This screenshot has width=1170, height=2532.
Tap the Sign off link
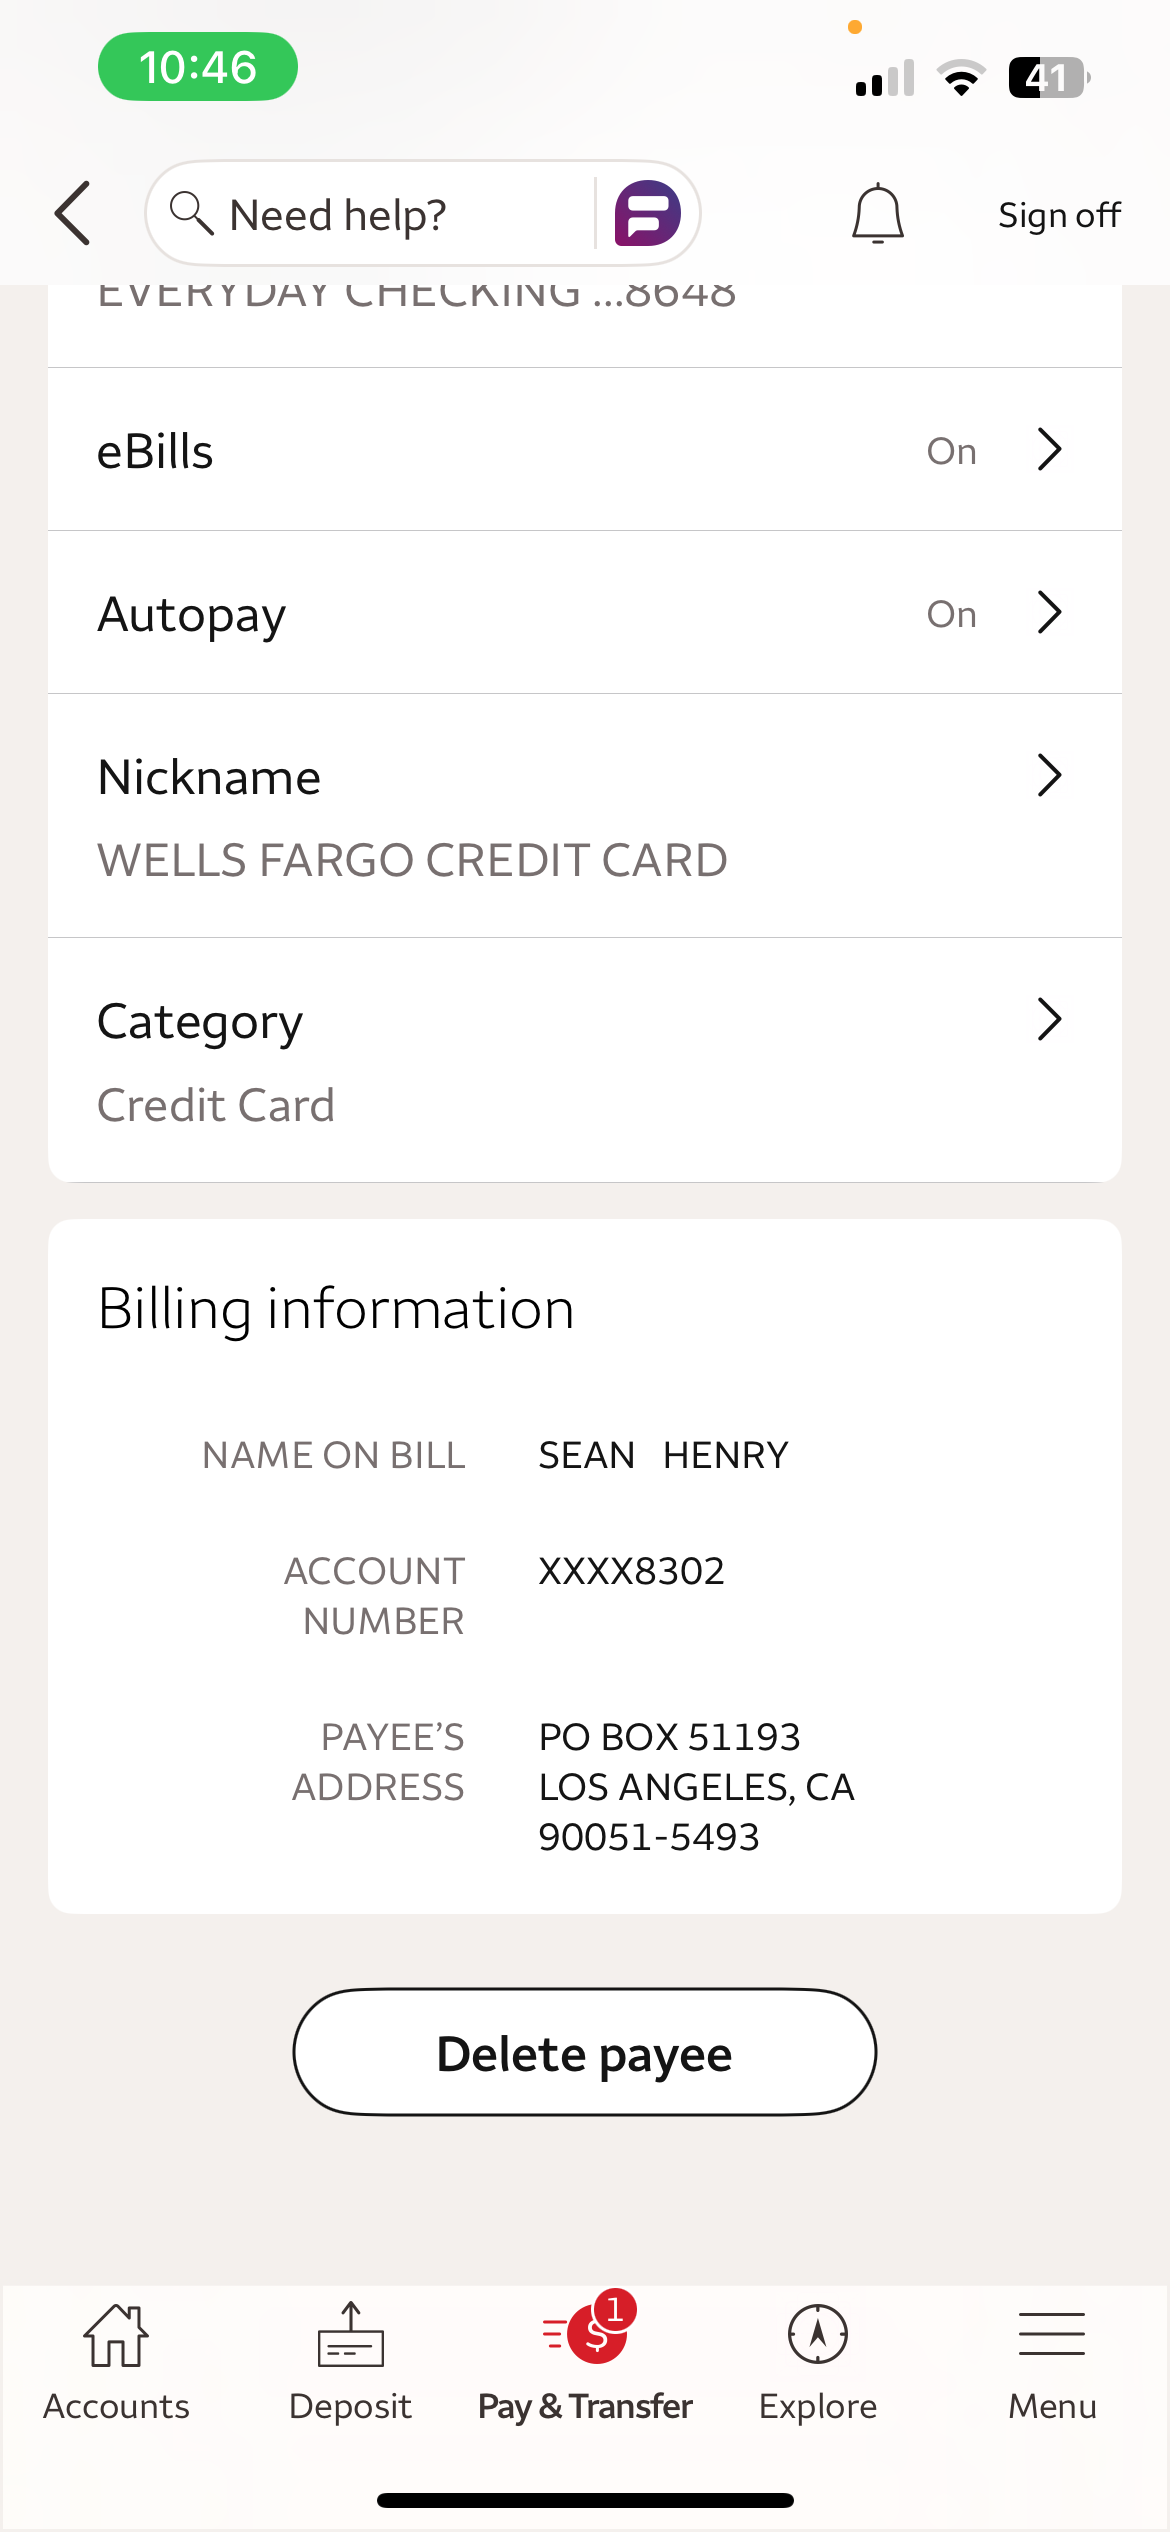[1059, 215]
